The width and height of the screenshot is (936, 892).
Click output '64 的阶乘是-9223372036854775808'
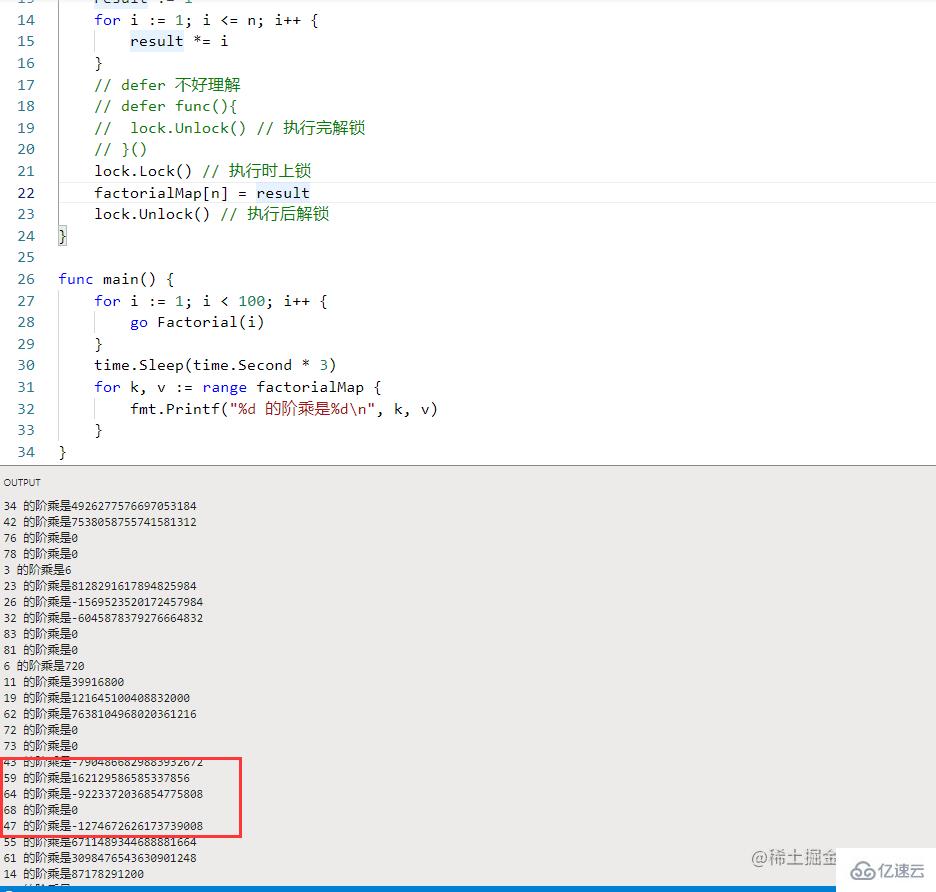pyautogui.click(x=103, y=794)
